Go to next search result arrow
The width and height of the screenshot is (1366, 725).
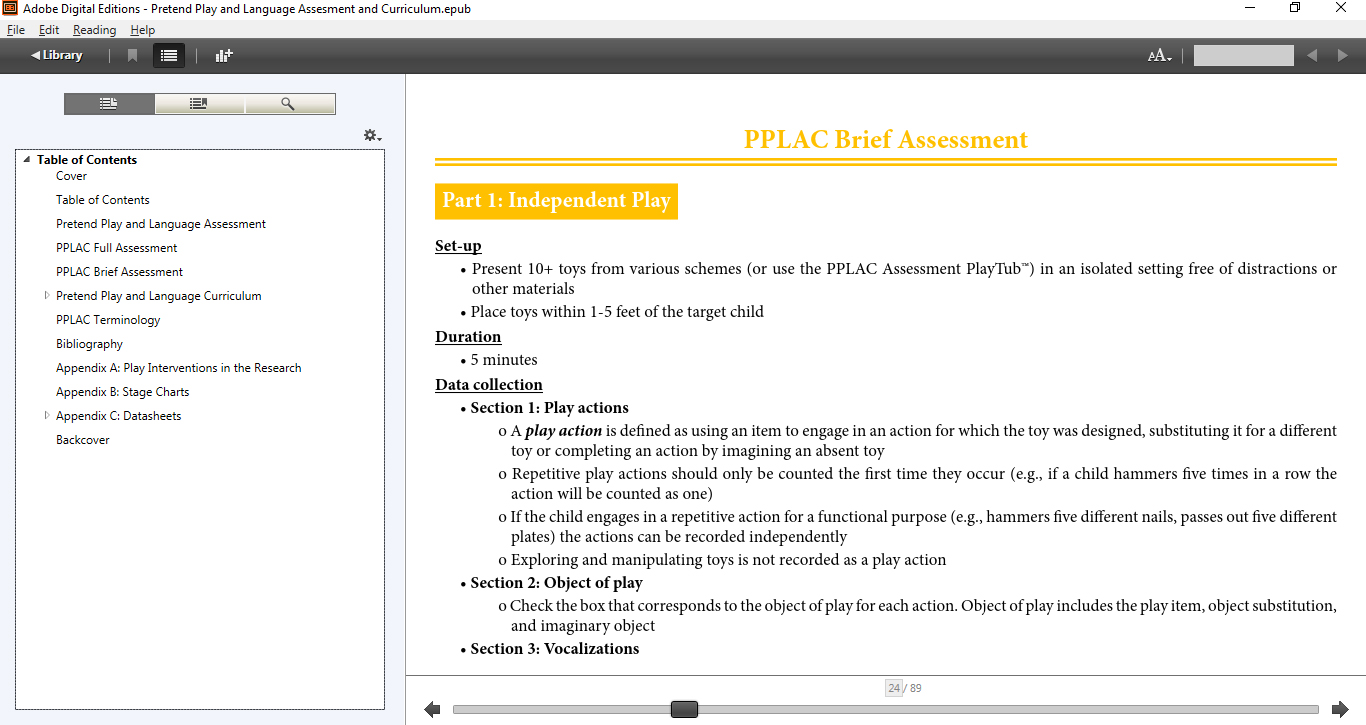(x=1343, y=56)
